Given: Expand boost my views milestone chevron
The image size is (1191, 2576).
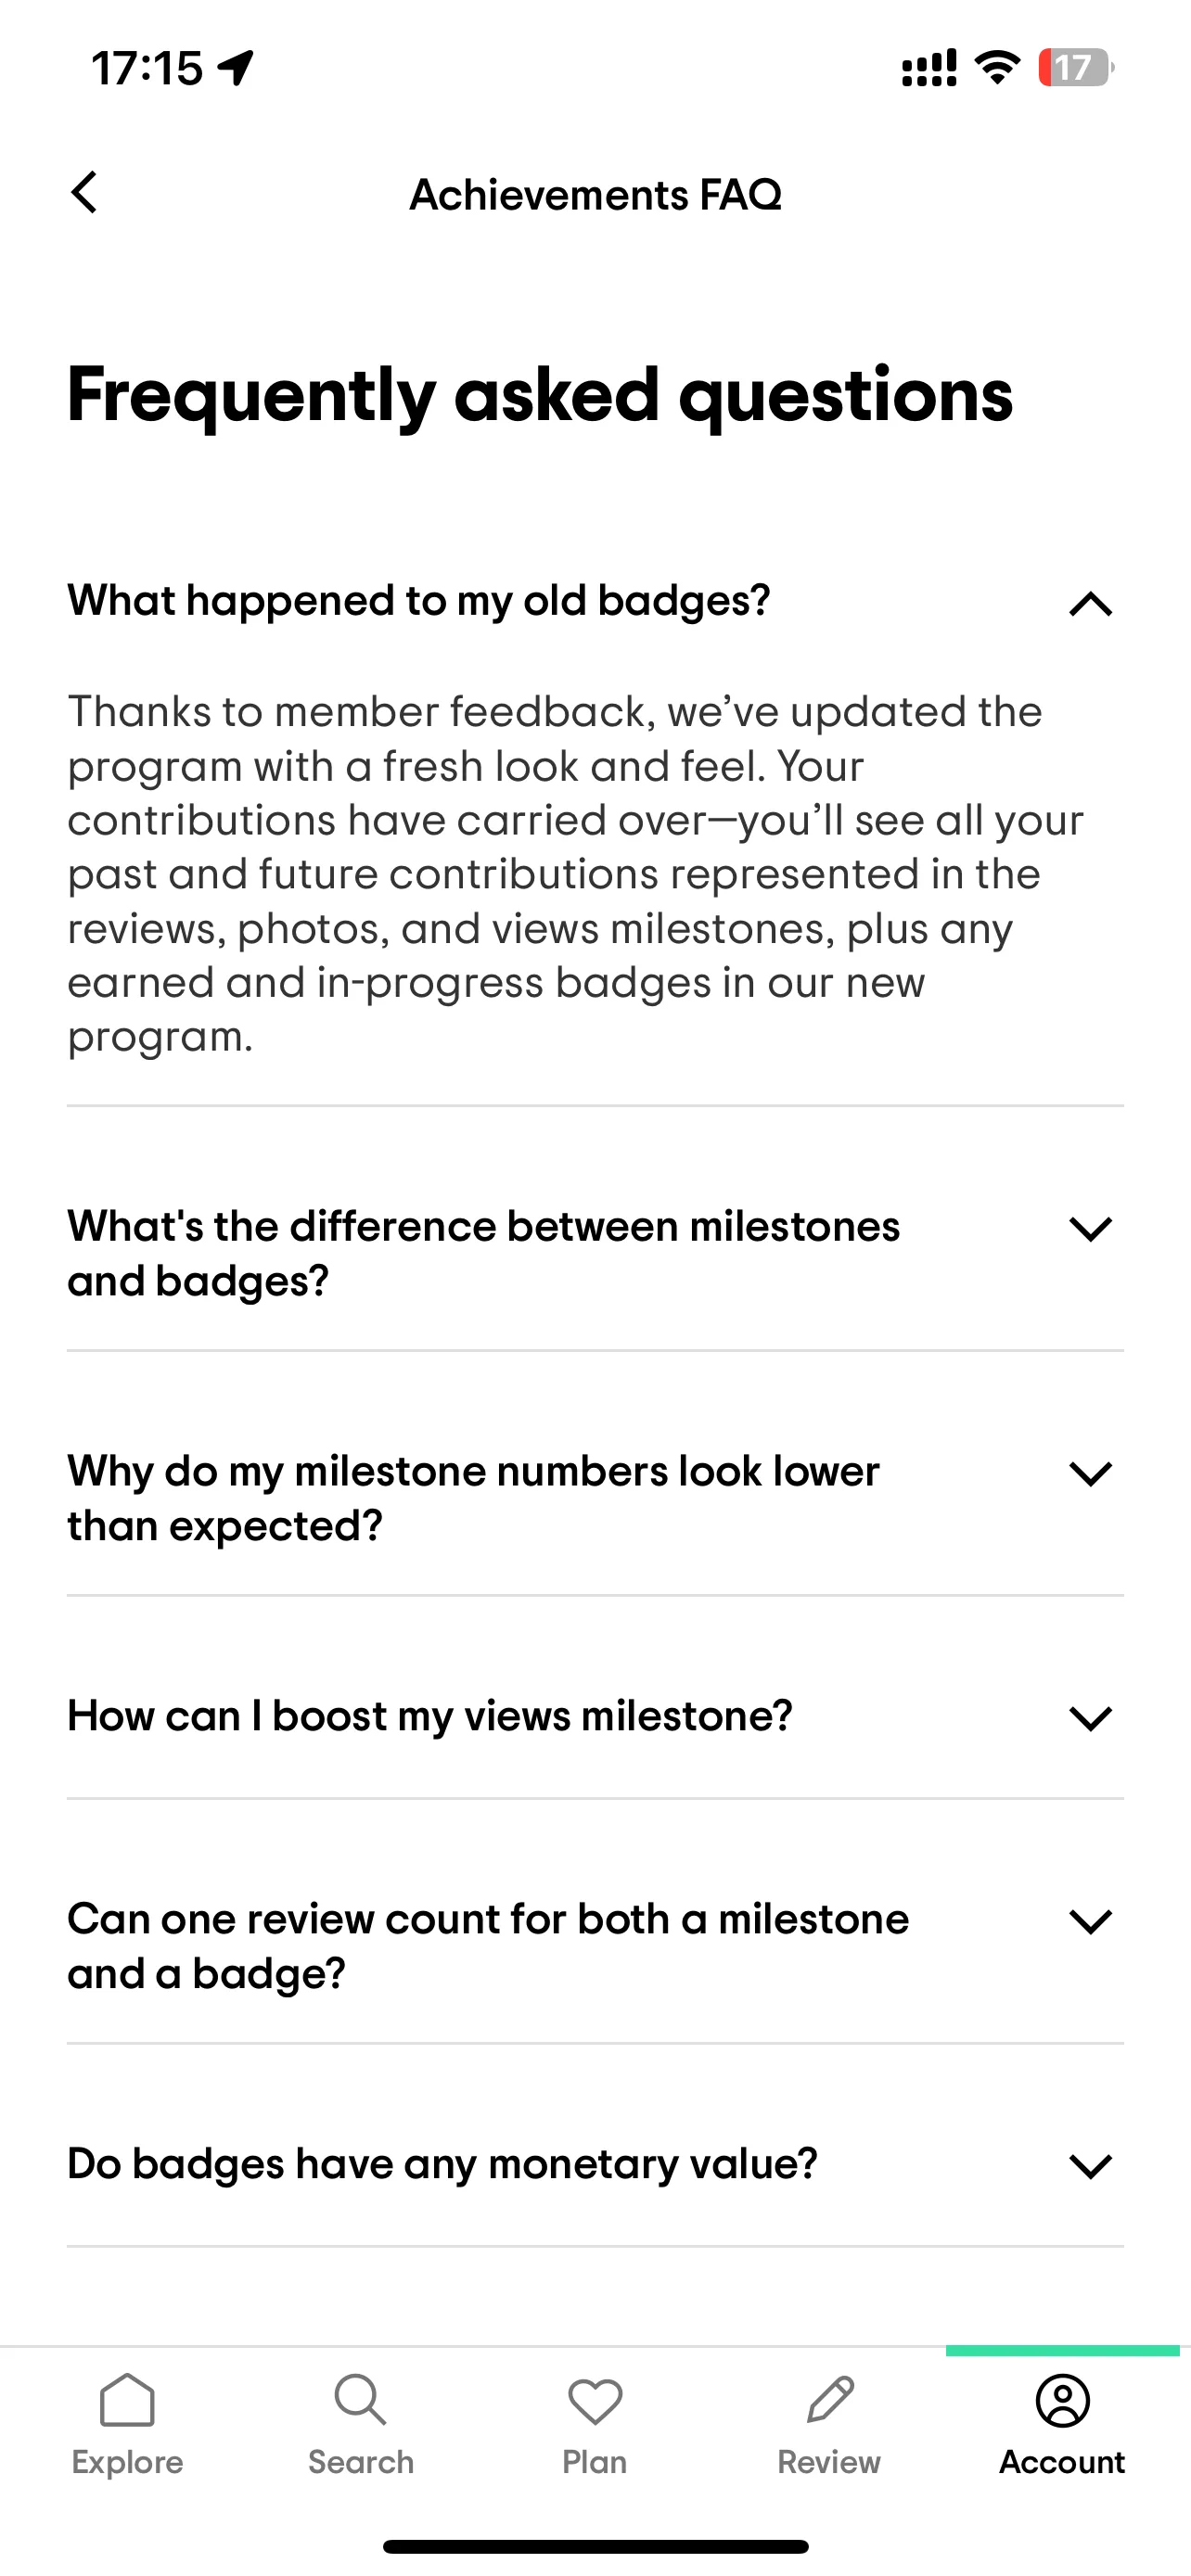Looking at the screenshot, I should click(1090, 1718).
